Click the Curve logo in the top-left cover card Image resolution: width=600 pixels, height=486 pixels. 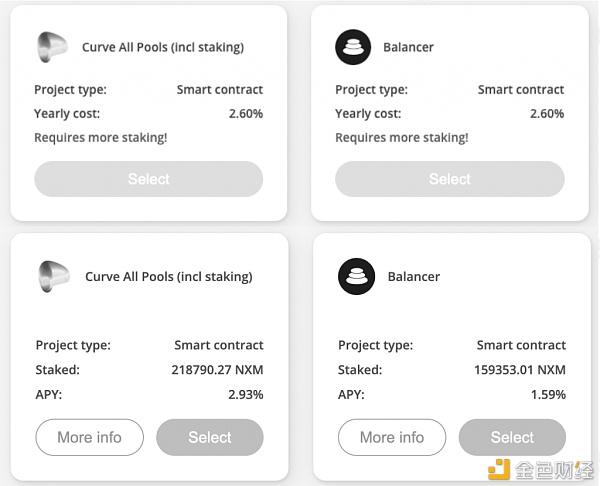[52, 47]
